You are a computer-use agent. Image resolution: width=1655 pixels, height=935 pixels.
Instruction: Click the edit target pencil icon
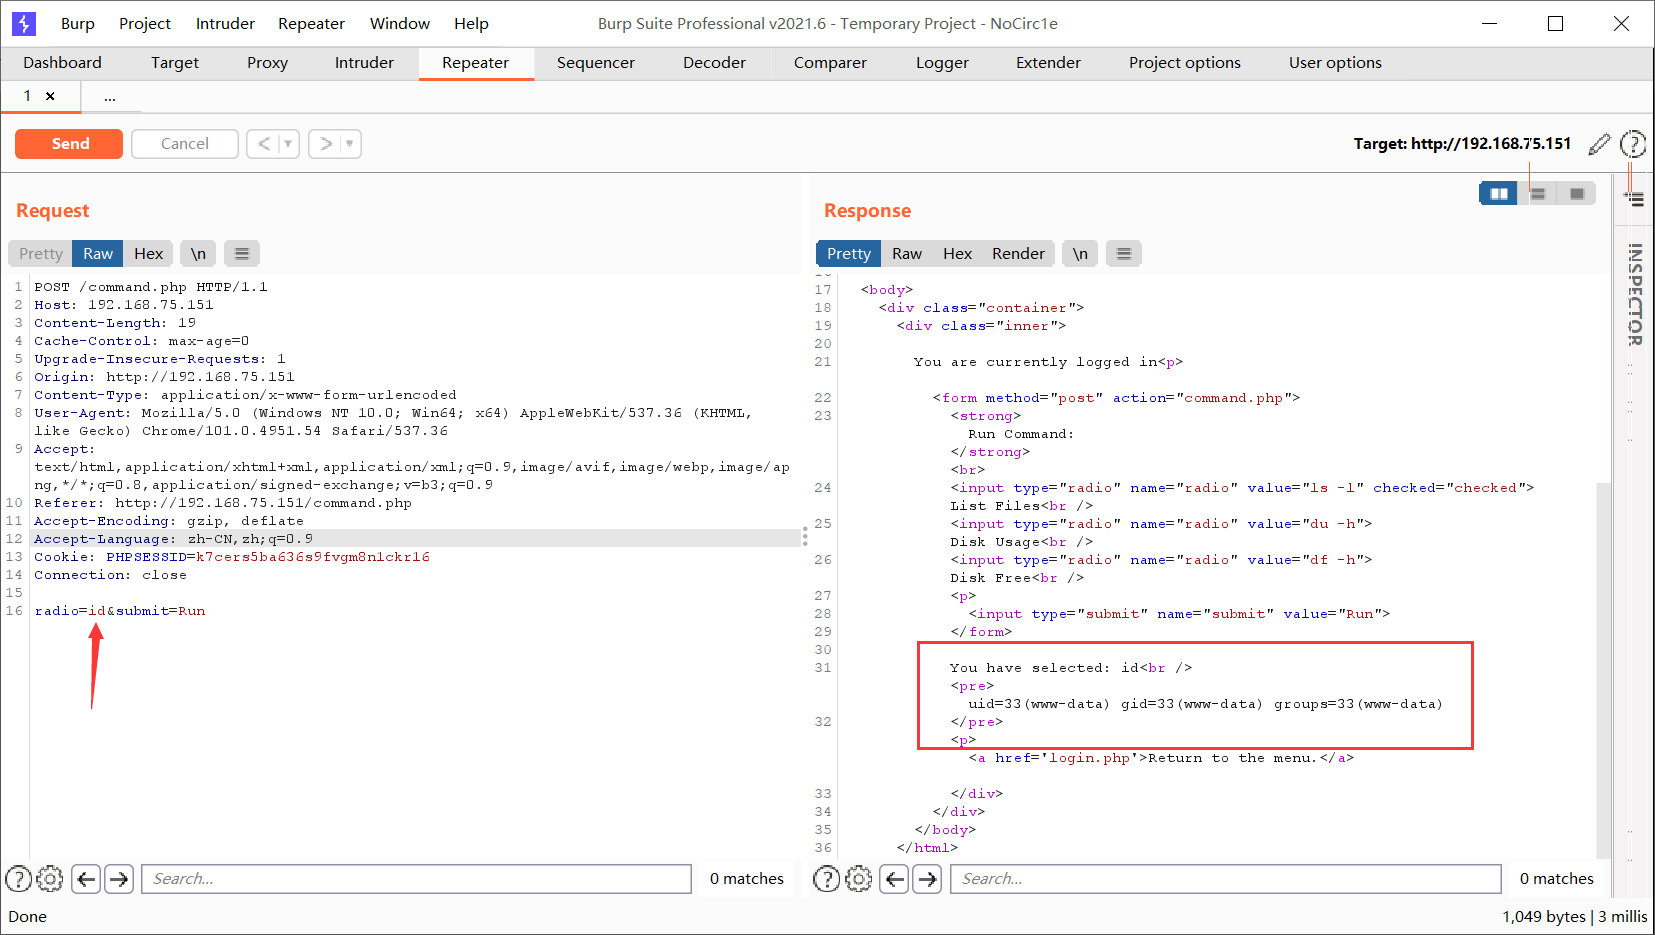coord(1599,144)
